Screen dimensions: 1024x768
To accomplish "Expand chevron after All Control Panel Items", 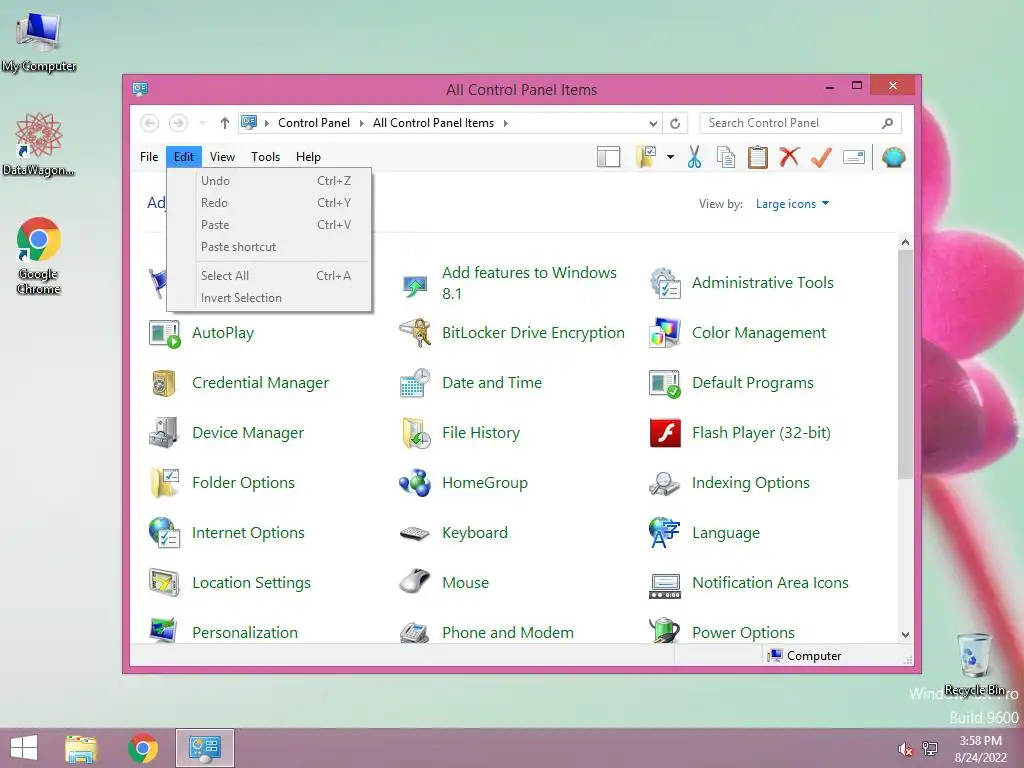I will point(505,123).
